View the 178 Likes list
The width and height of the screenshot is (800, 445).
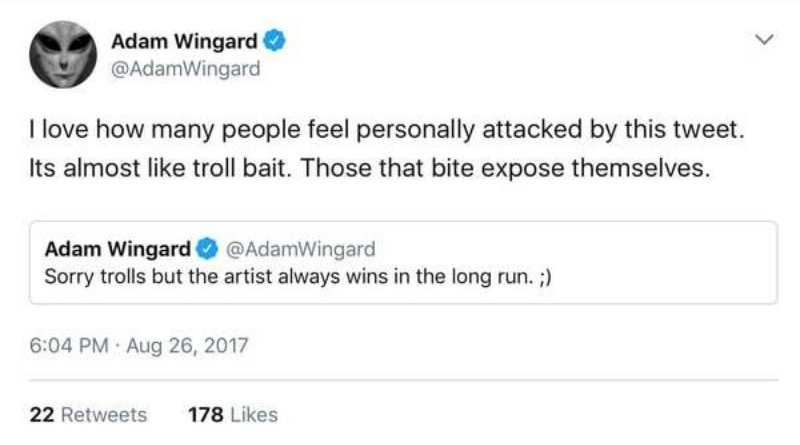[x=233, y=414]
